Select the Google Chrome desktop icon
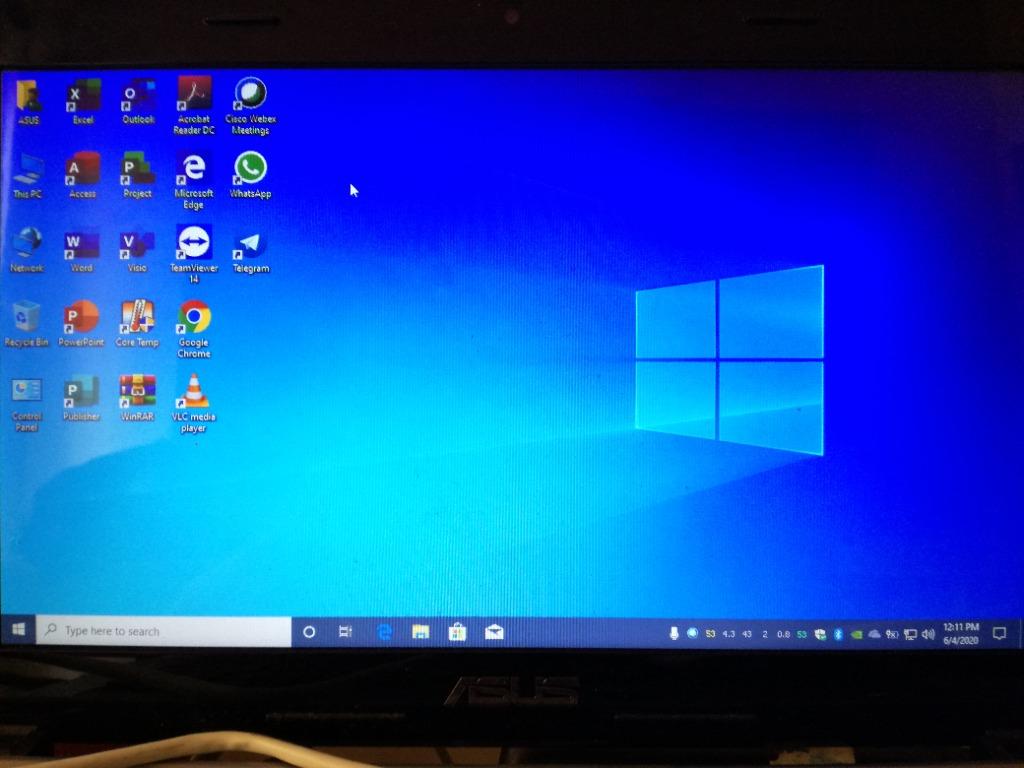The height and width of the screenshot is (768, 1024). click(x=194, y=317)
